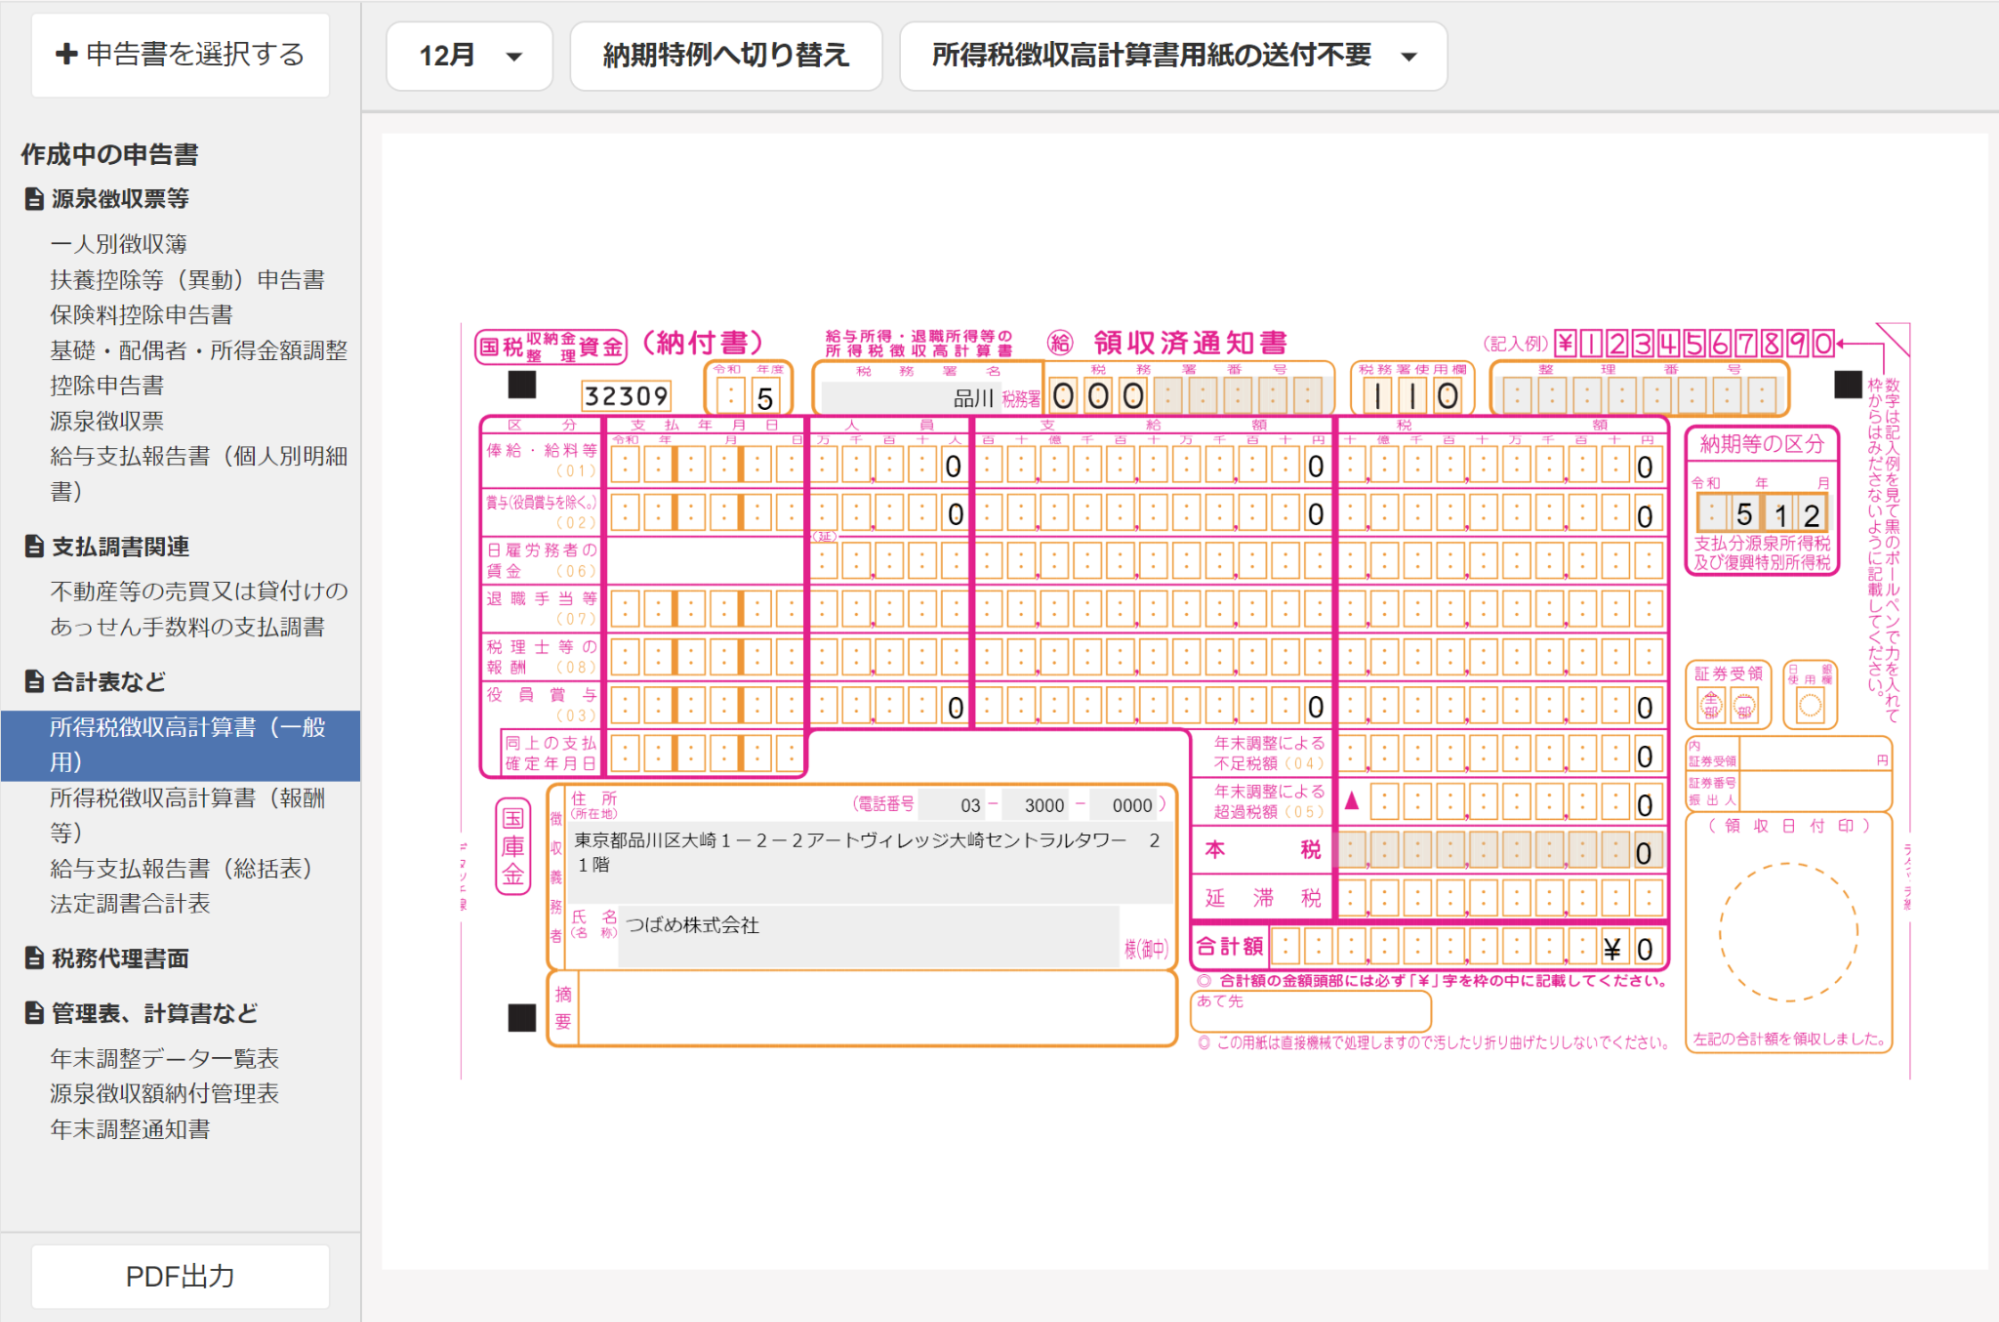Viewport: 1999px width, 1322px height.
Task: Click the document icon beside 源泉徴収票等
Action: tap(34, 199)
